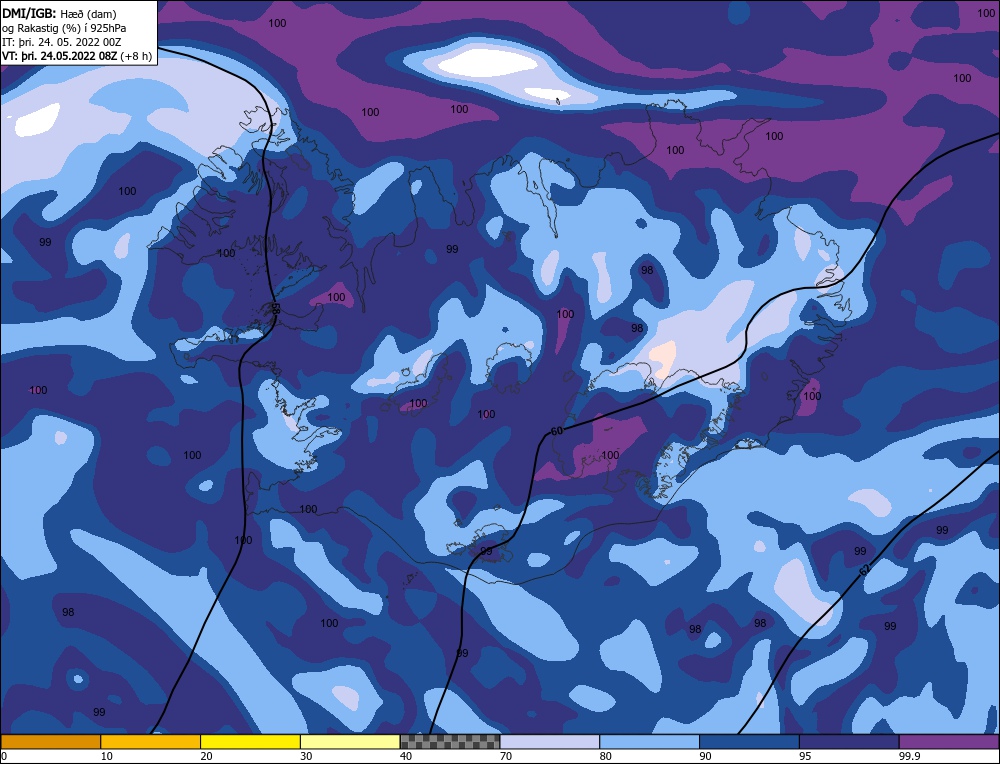
Task: Click the pale yellow 30–40 legend swatch
Action: click(x=350, y=742)
